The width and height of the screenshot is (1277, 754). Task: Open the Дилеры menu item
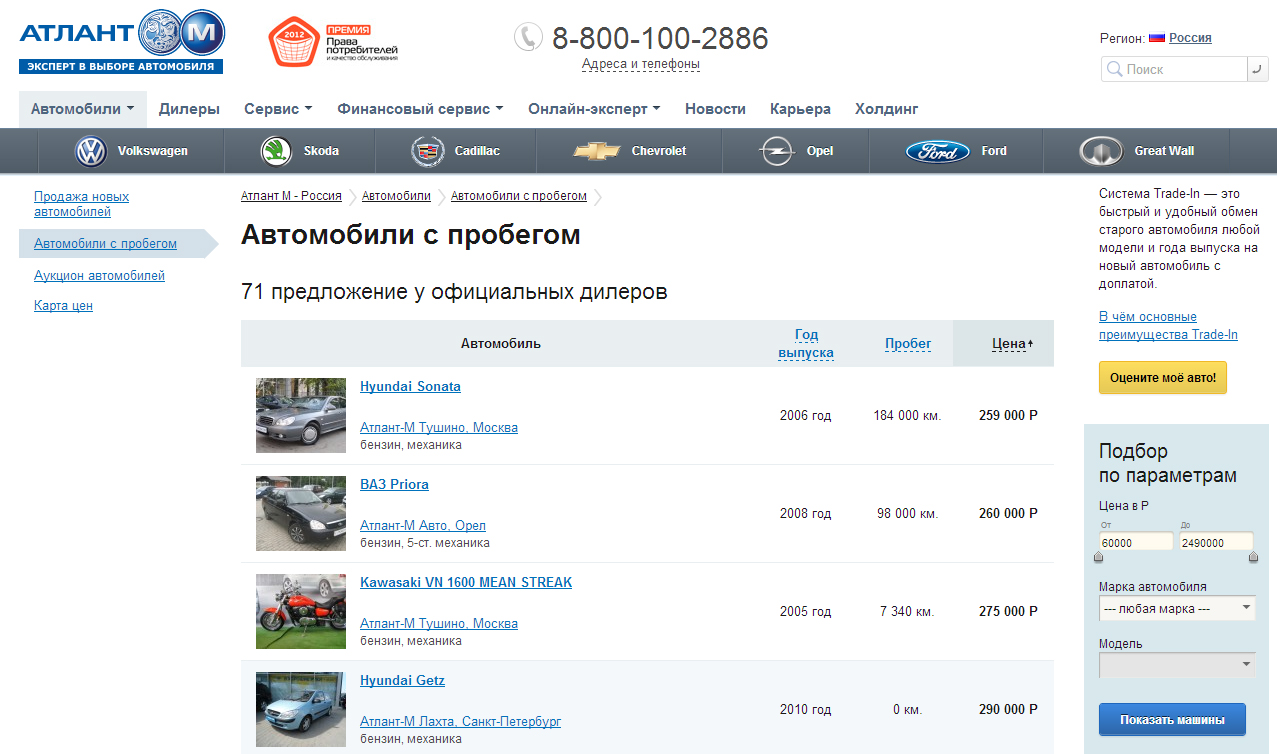coord(189,109)
